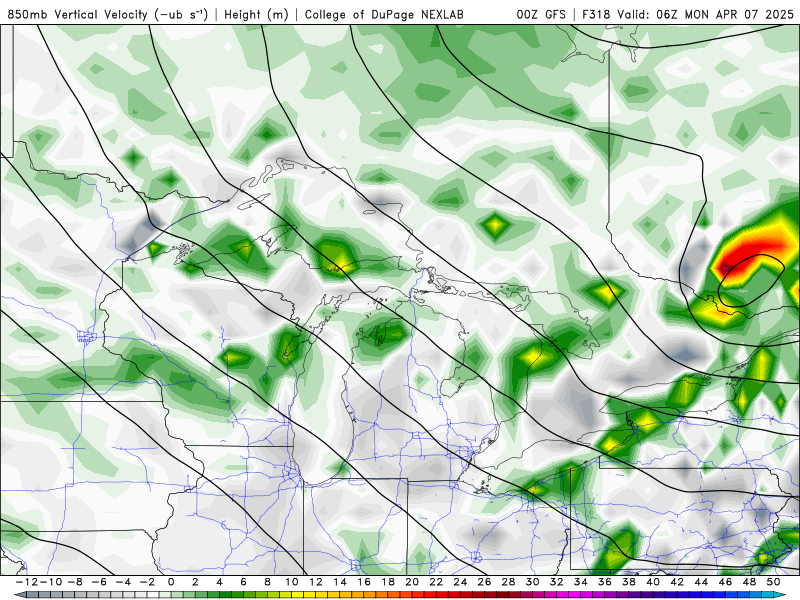Click the 6 value on the color scale
The image size is (800, 600).
[243, 582]
